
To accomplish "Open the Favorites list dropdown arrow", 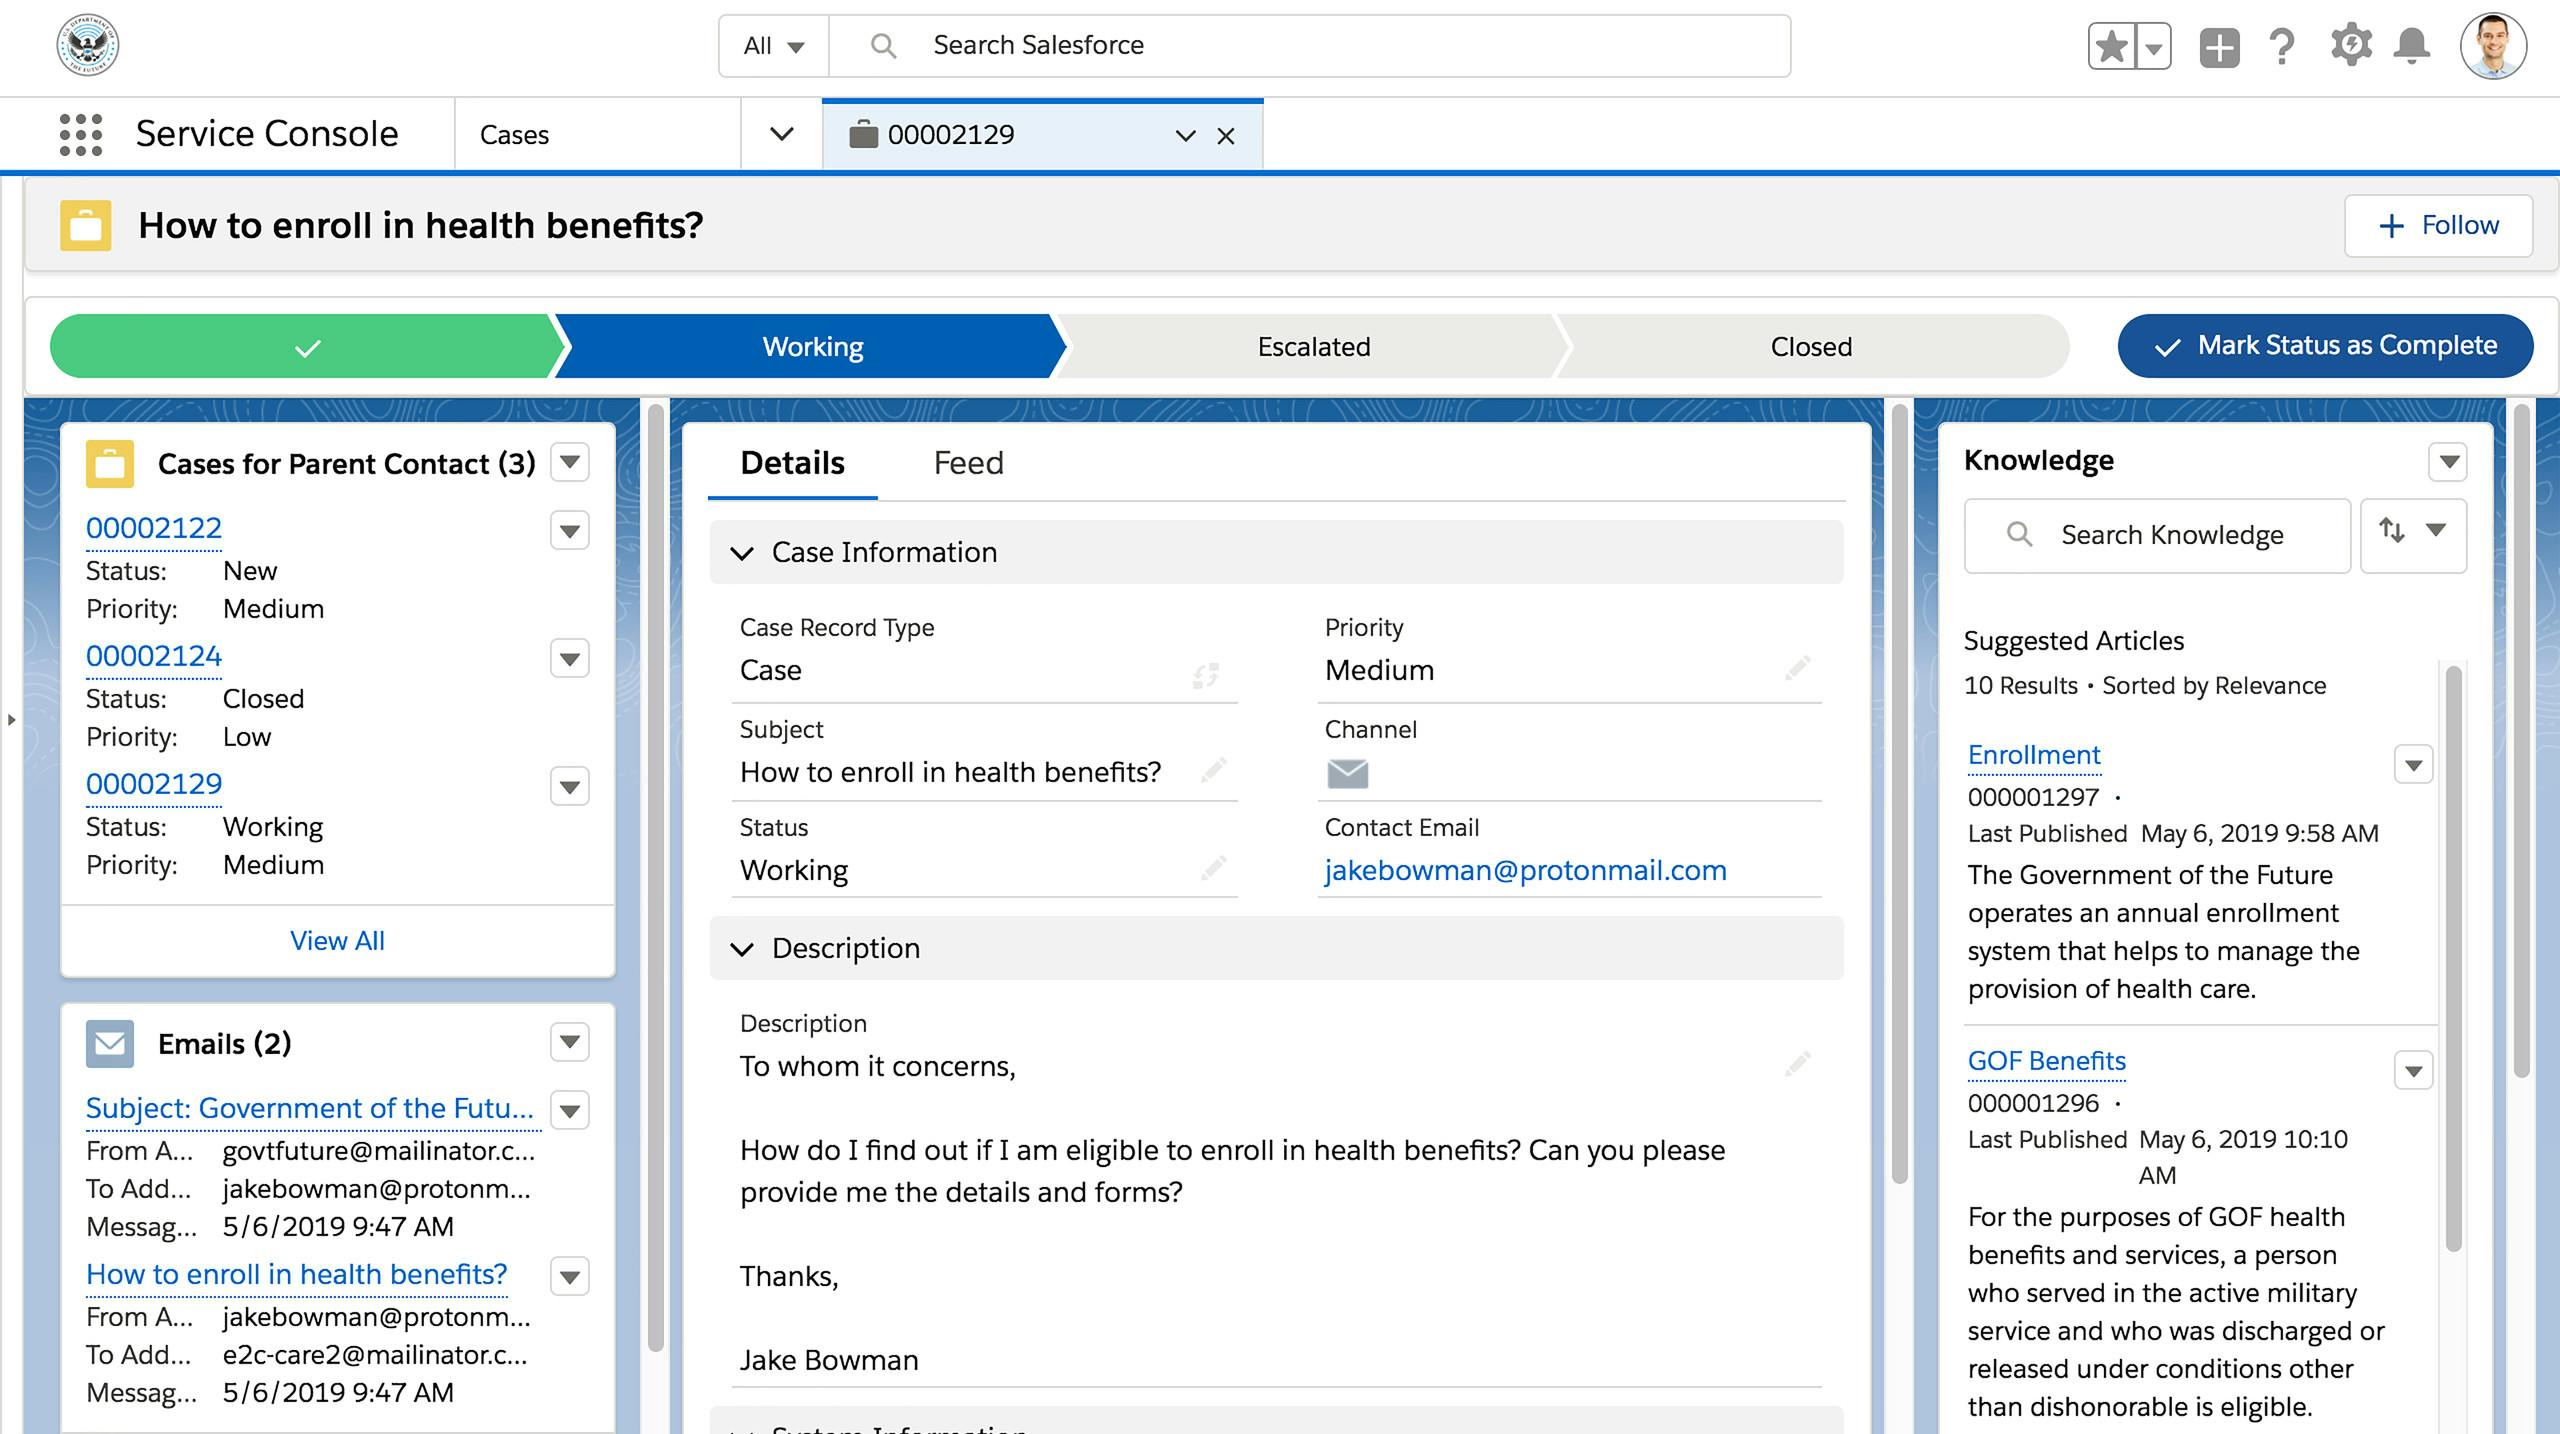I will 2154,47.
